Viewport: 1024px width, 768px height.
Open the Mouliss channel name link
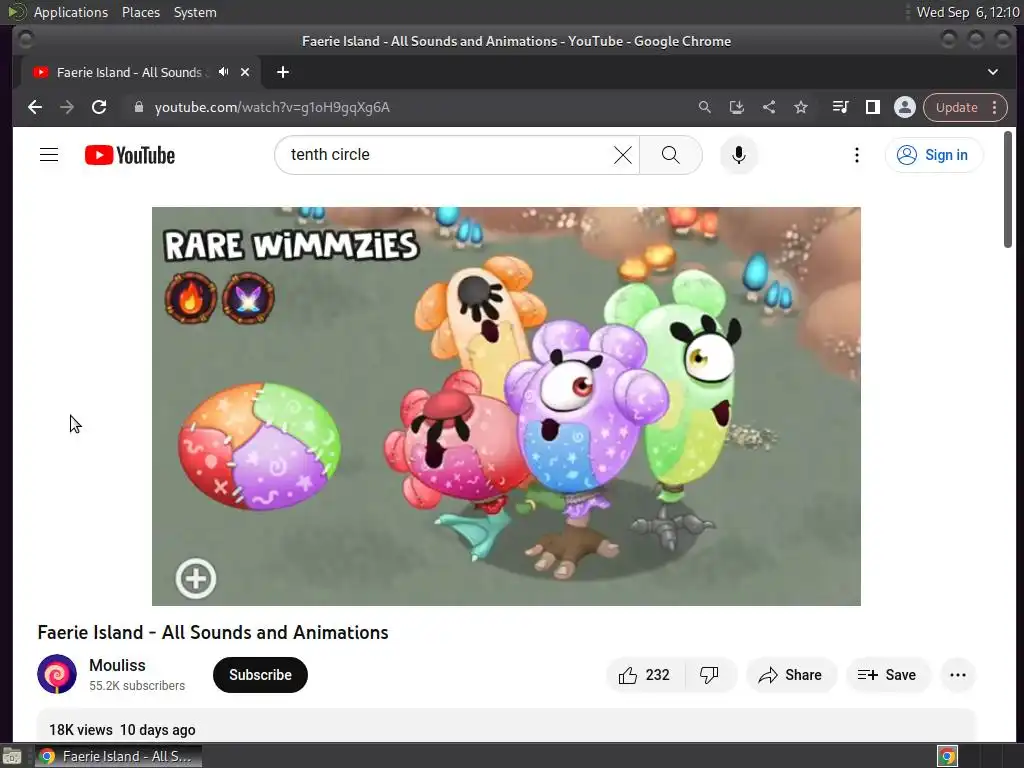coord(117,665)
